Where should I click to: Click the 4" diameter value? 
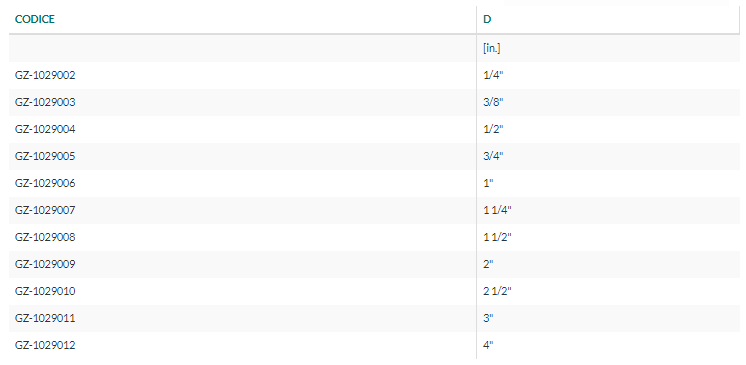489,345
